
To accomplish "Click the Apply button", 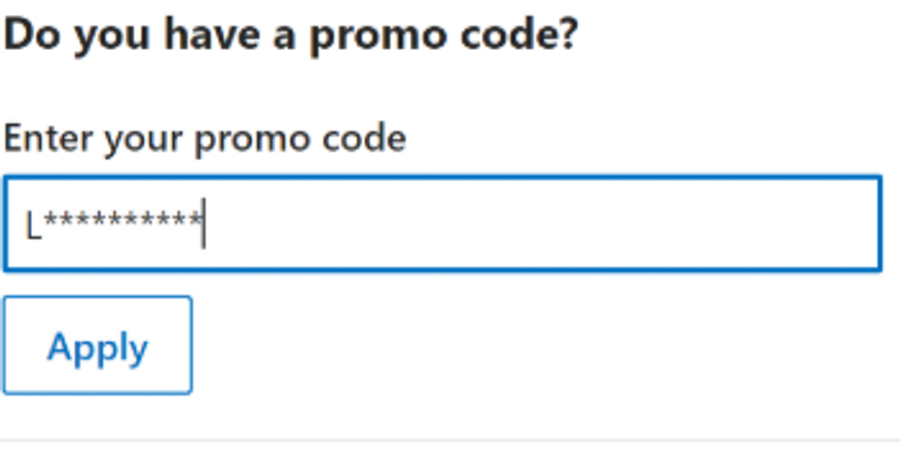I will (x=97, y=346).
